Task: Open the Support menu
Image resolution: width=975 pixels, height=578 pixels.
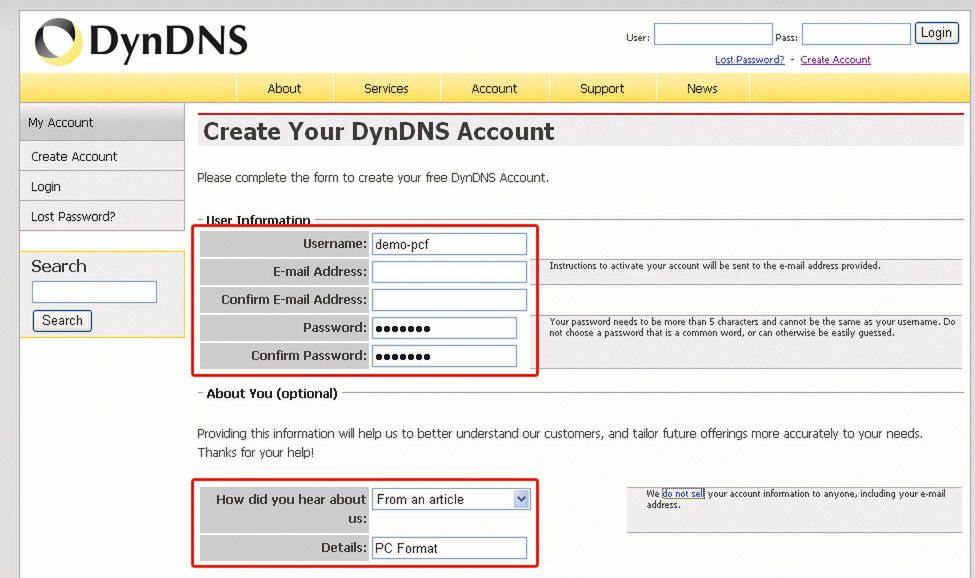Action: (x=602, y=88)
